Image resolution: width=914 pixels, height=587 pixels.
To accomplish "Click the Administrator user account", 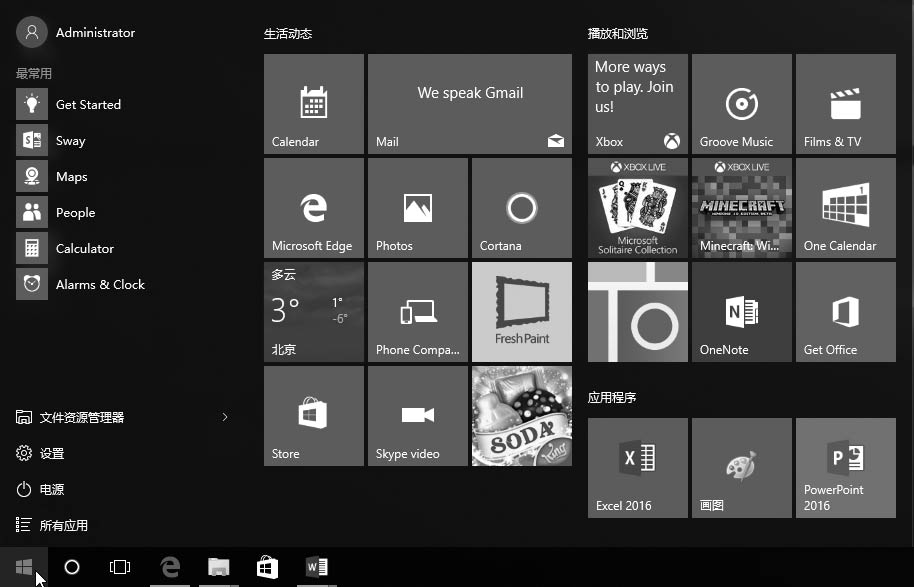I will click(78, 32).
